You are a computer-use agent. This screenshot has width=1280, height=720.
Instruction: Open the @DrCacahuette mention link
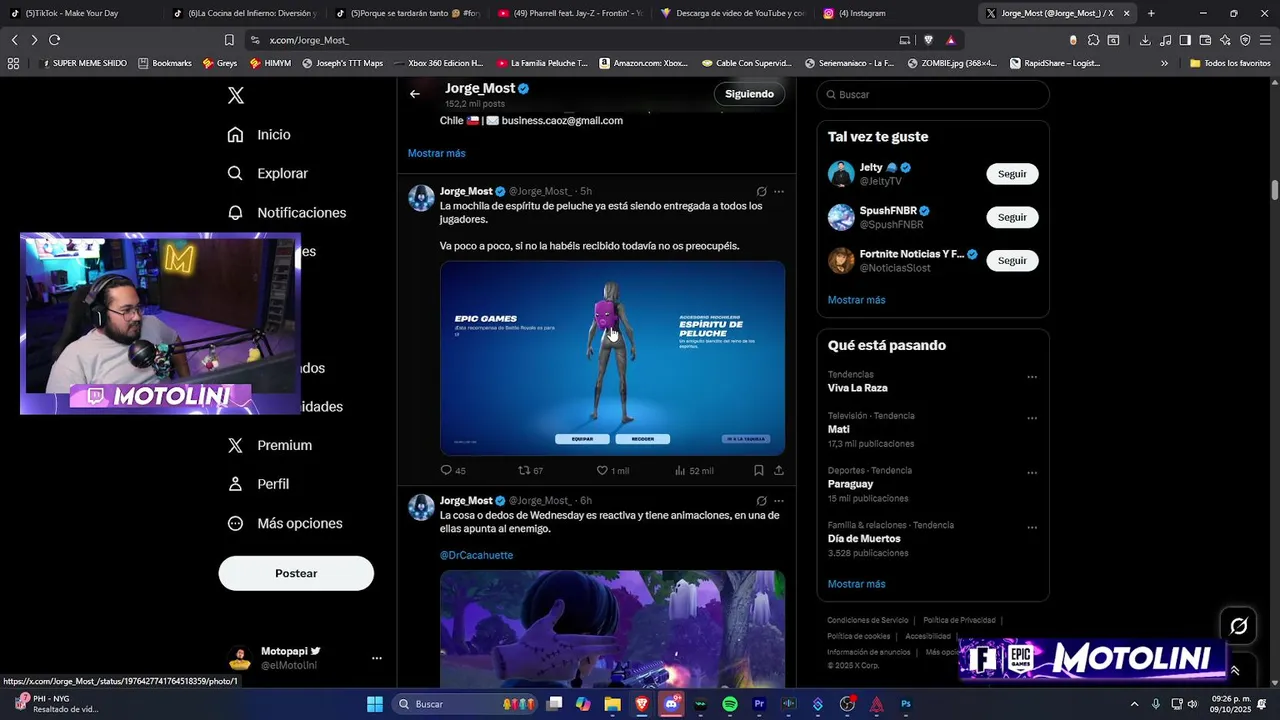pos(476,555)
